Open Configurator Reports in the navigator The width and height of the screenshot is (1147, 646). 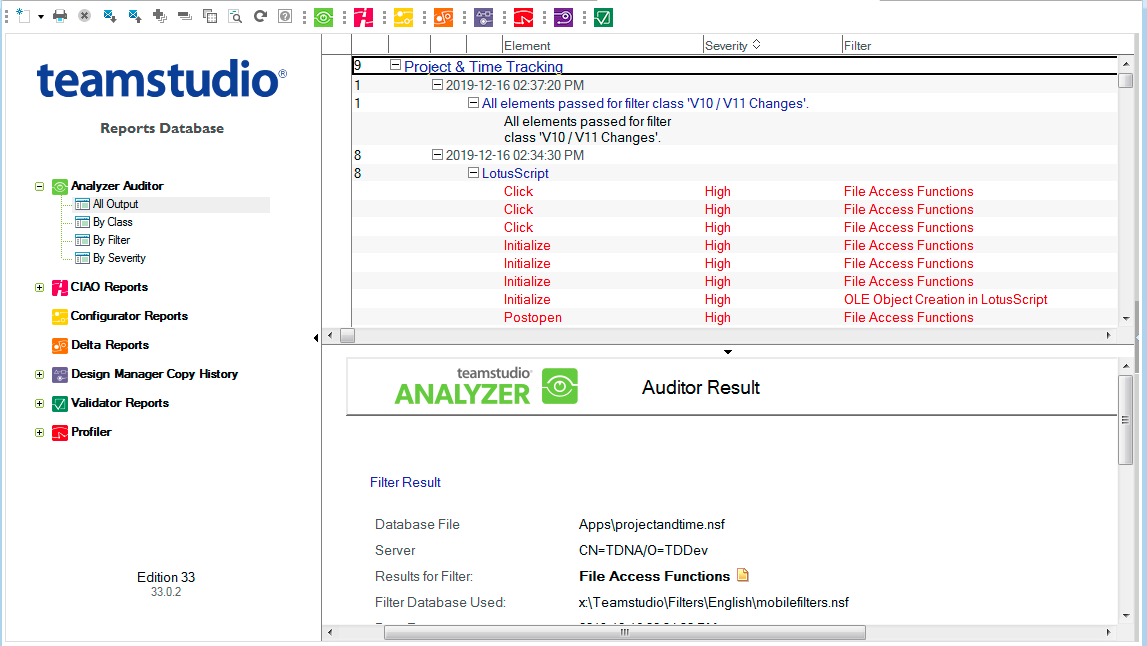coord(129,316)
